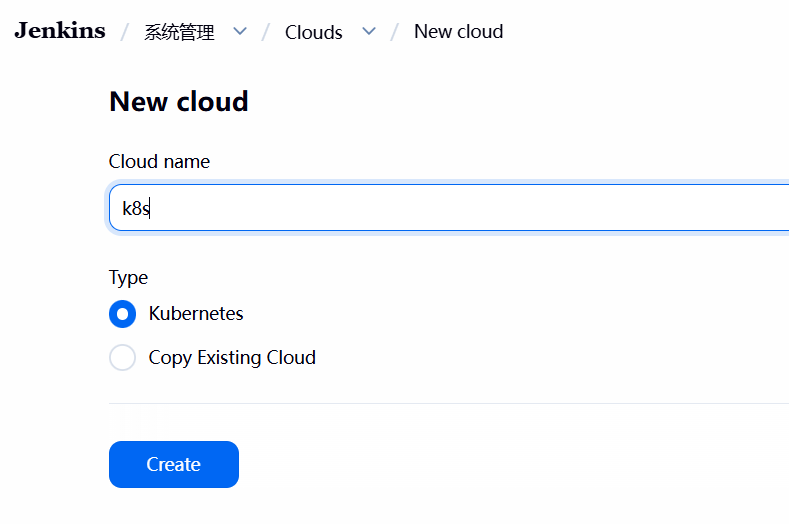This screenshot has width=789, height=524.
Task: Focus the Cloud name input field
Action: 449,207
